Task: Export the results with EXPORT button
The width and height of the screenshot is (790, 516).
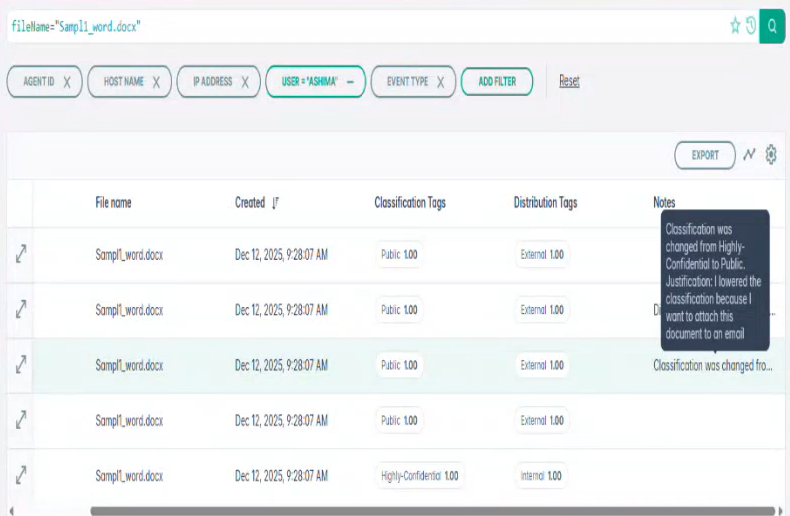Action: pos(705,155)
